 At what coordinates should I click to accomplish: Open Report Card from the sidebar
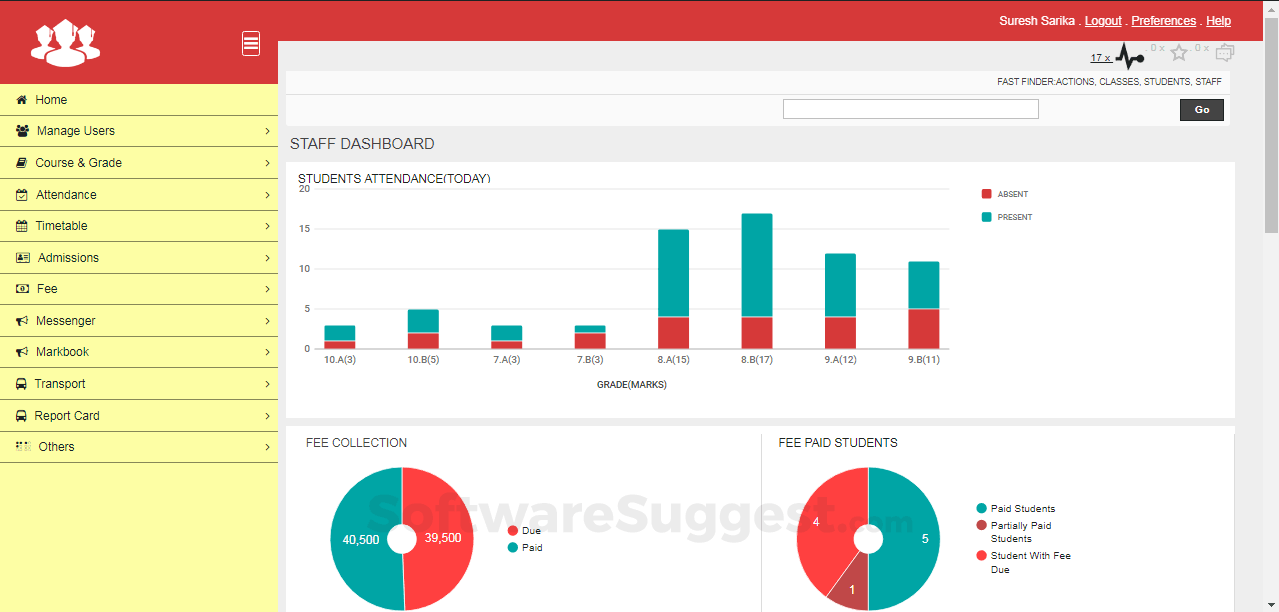point(70,415)
